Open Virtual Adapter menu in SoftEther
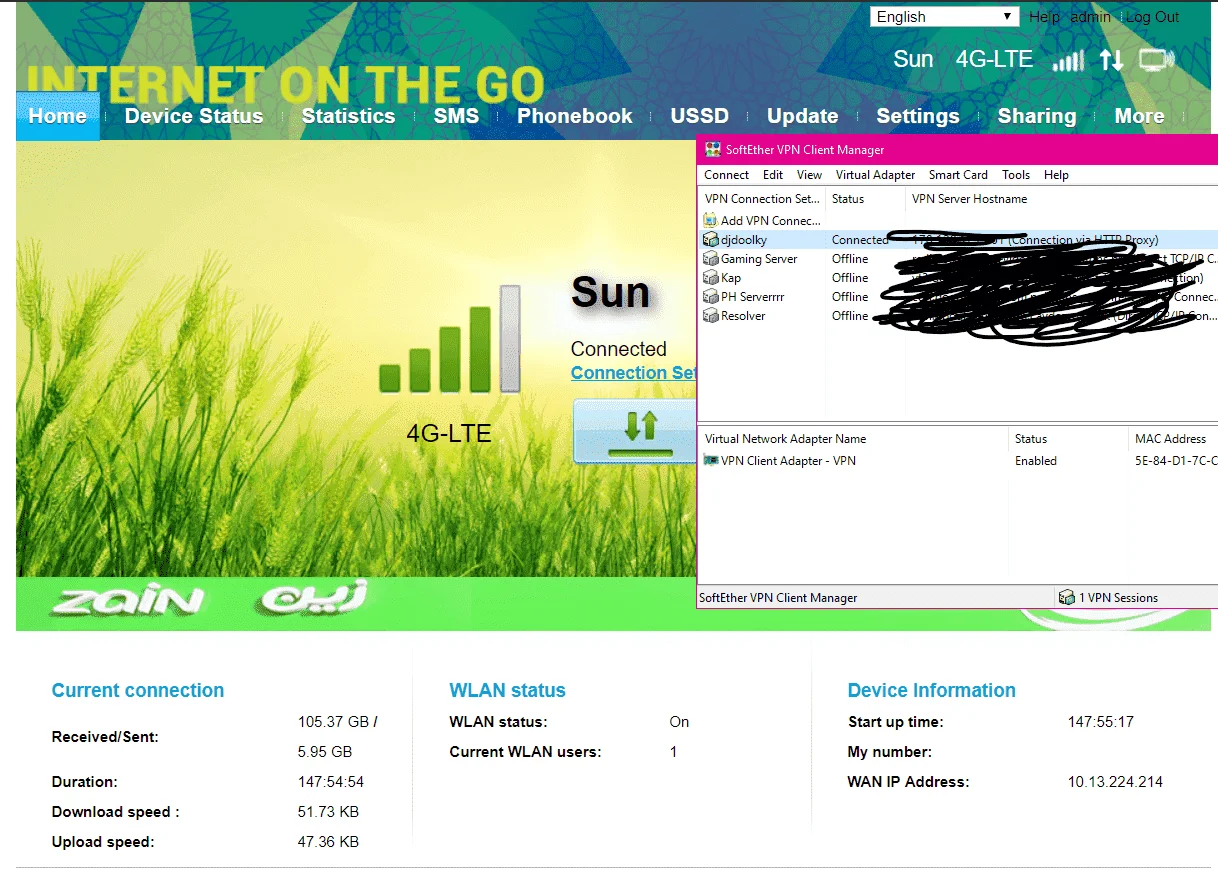Viewport: 1218px width, 870px height. click(875, 175)
